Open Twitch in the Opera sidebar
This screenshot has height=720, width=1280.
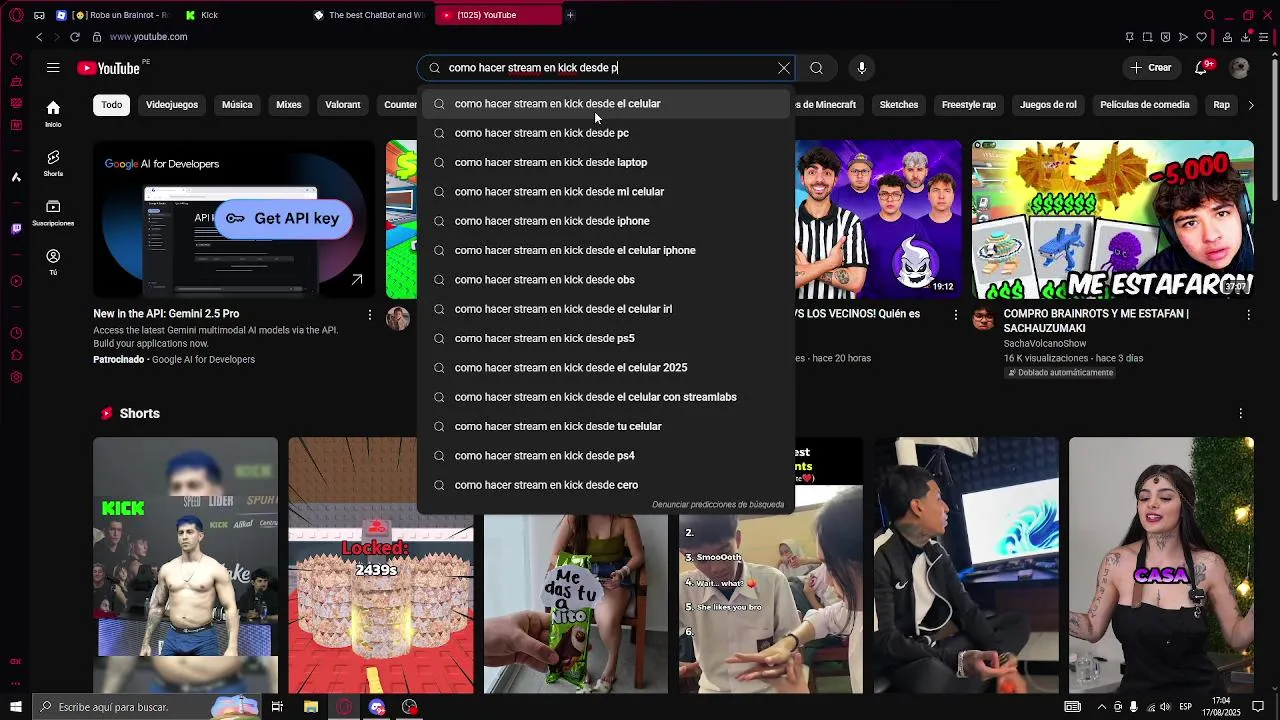[x=16, y=229]
